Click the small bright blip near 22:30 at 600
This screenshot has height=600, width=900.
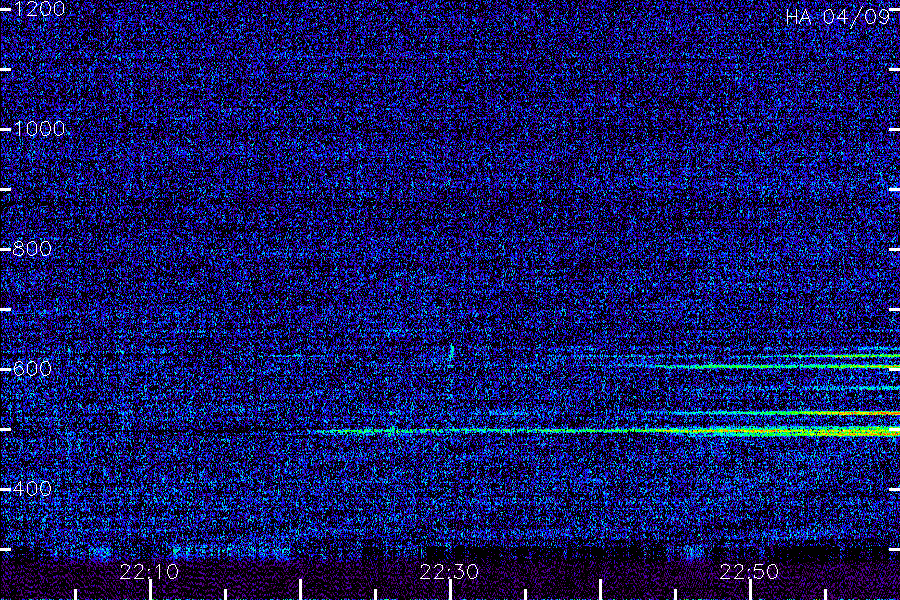click(451, 351)
